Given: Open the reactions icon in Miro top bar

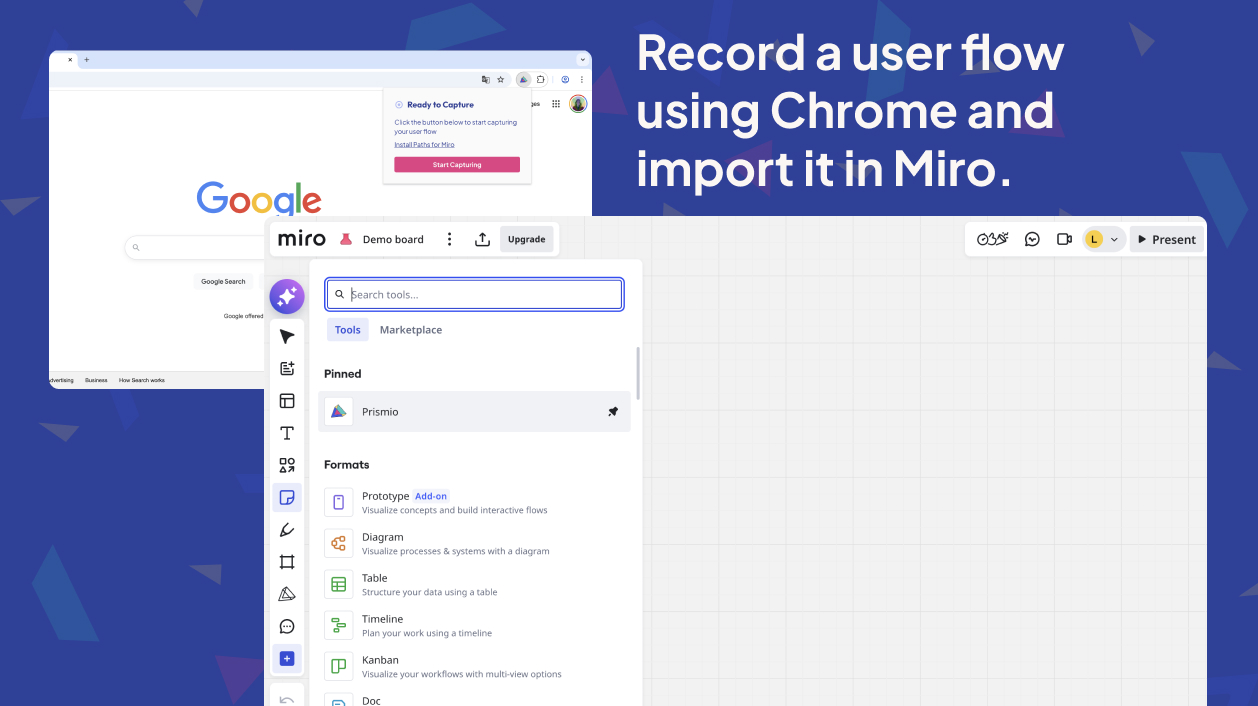Looking at the screenshot, I should [992, 239].
